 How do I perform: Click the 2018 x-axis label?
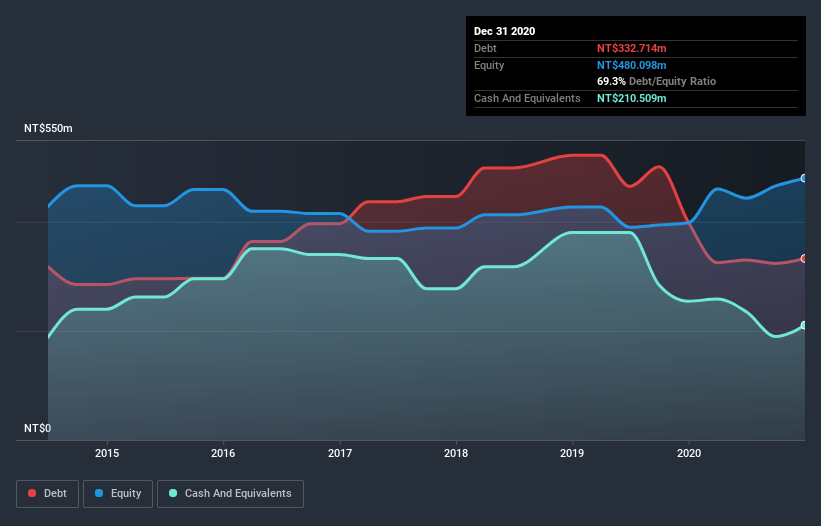456,453
